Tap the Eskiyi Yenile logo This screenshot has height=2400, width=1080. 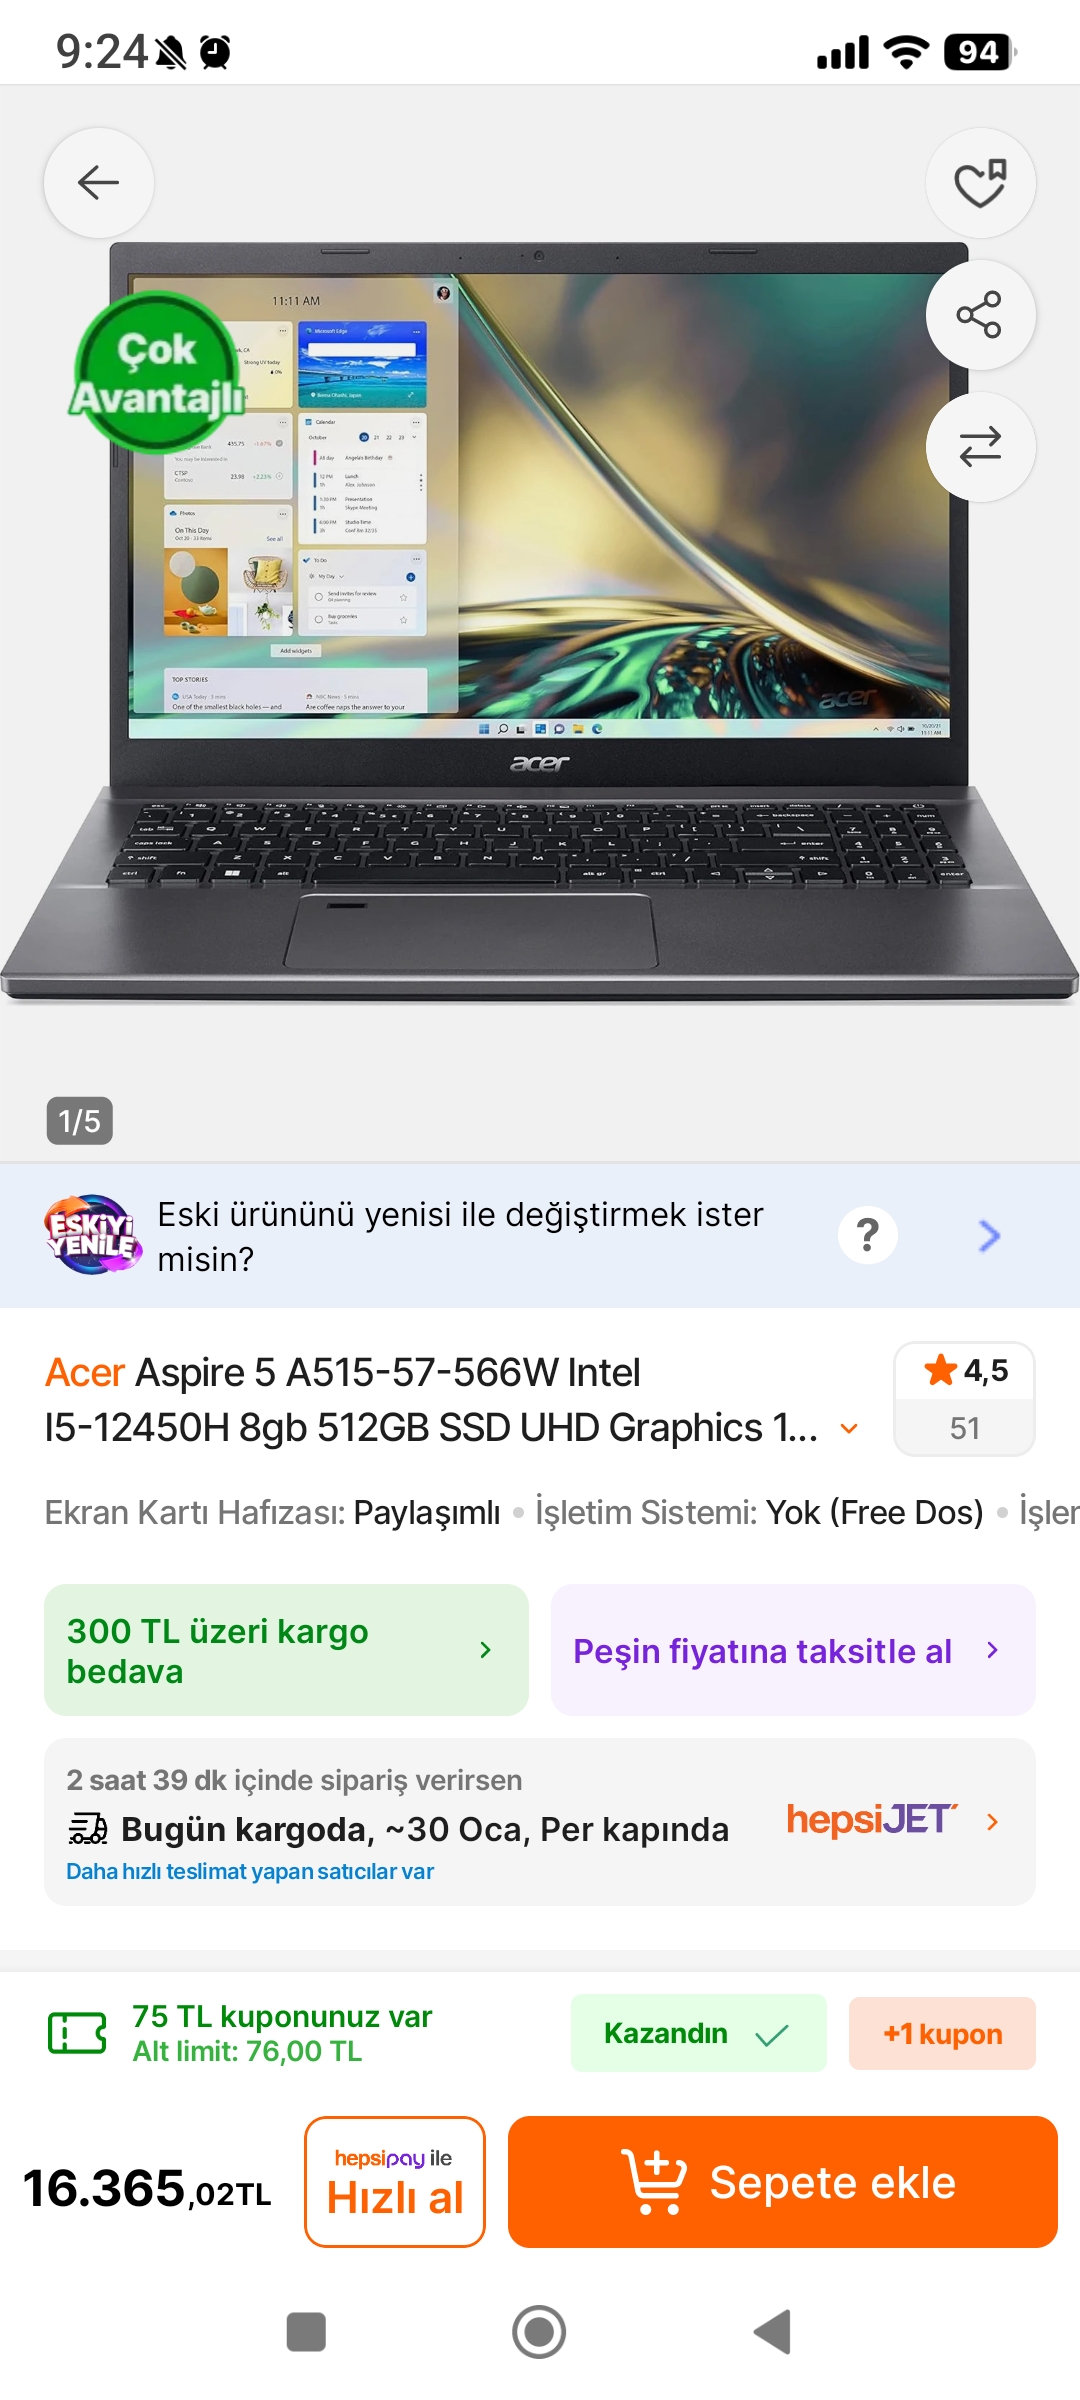pyautogui.click(x=92, y=1235)
